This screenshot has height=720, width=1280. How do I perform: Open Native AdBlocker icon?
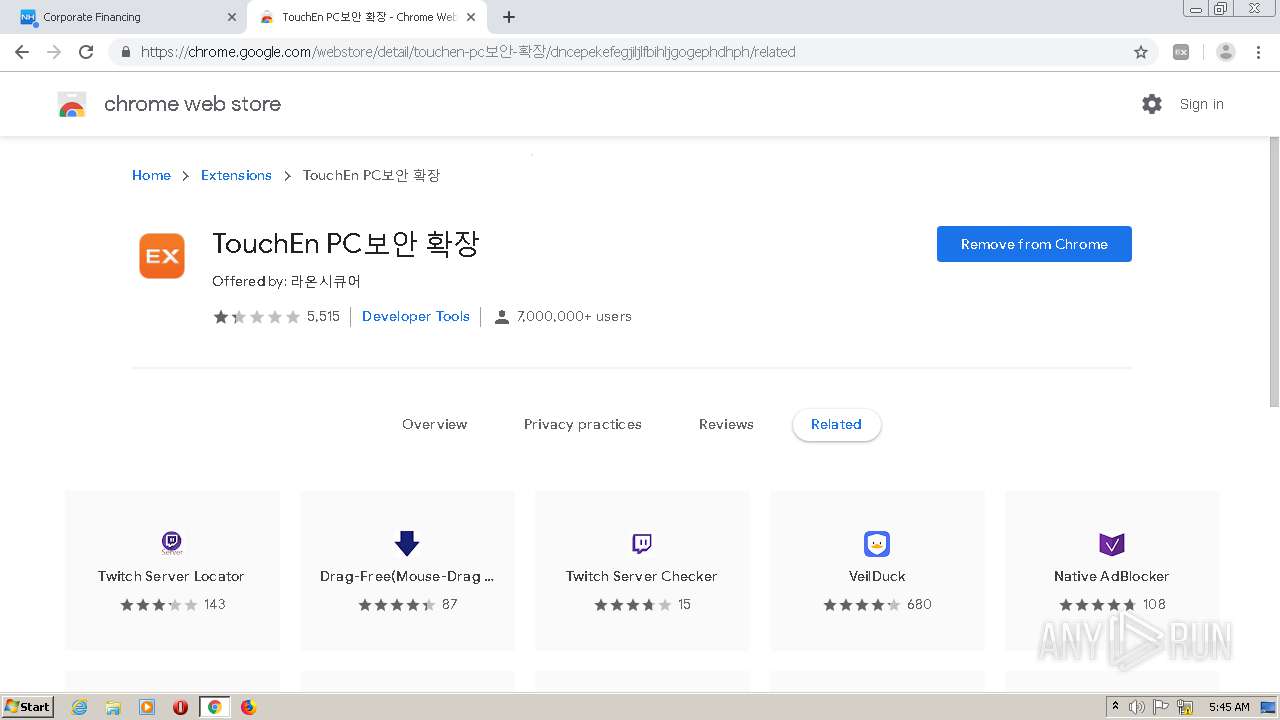click(1112, 544)
